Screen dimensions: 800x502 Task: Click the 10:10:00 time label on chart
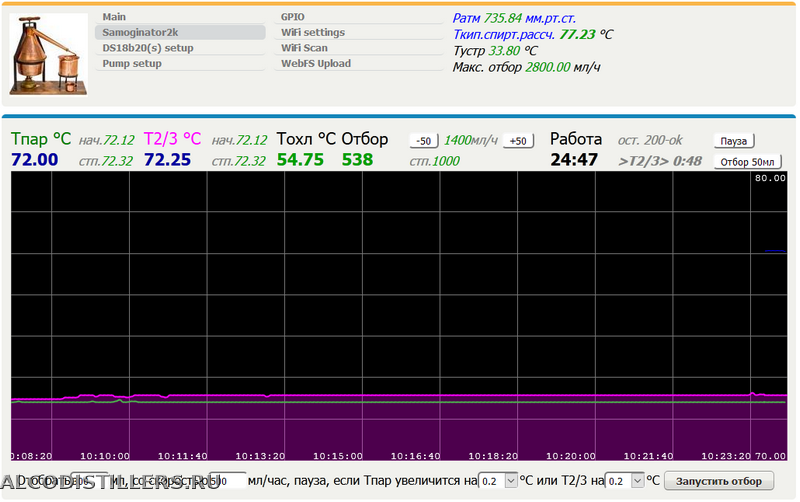point(105,456)
